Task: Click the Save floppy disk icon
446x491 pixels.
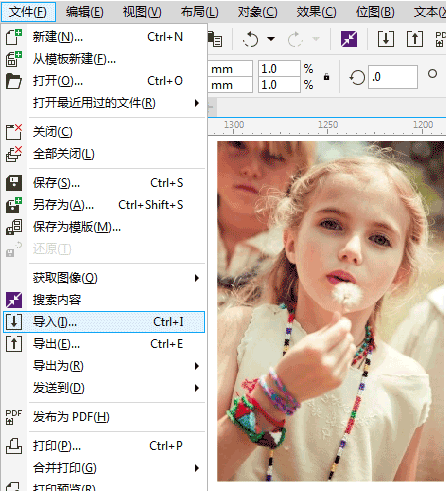Action: coord(14,183)
